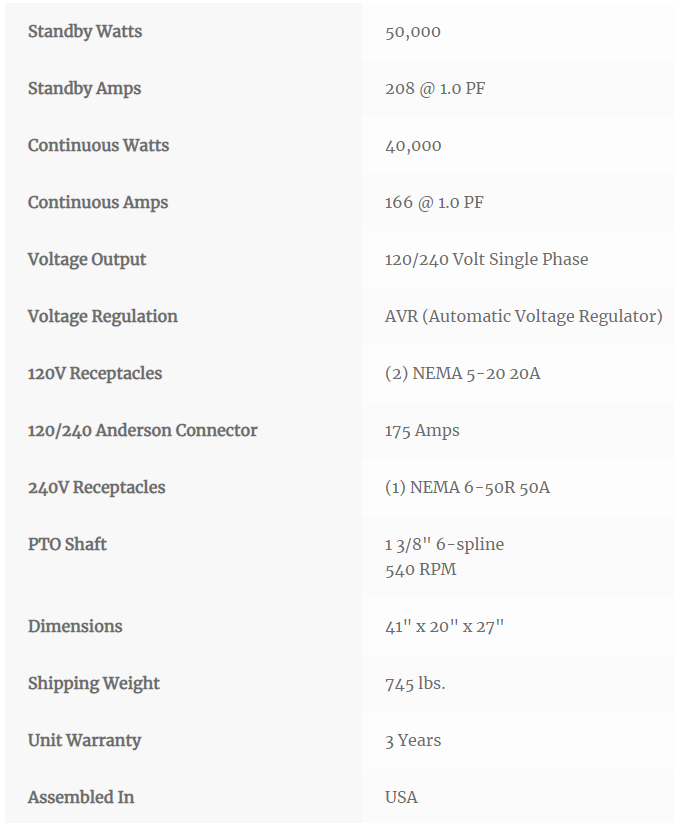Select the 40,000 continuous watts value
675x823 pixels.
(413, 146)
